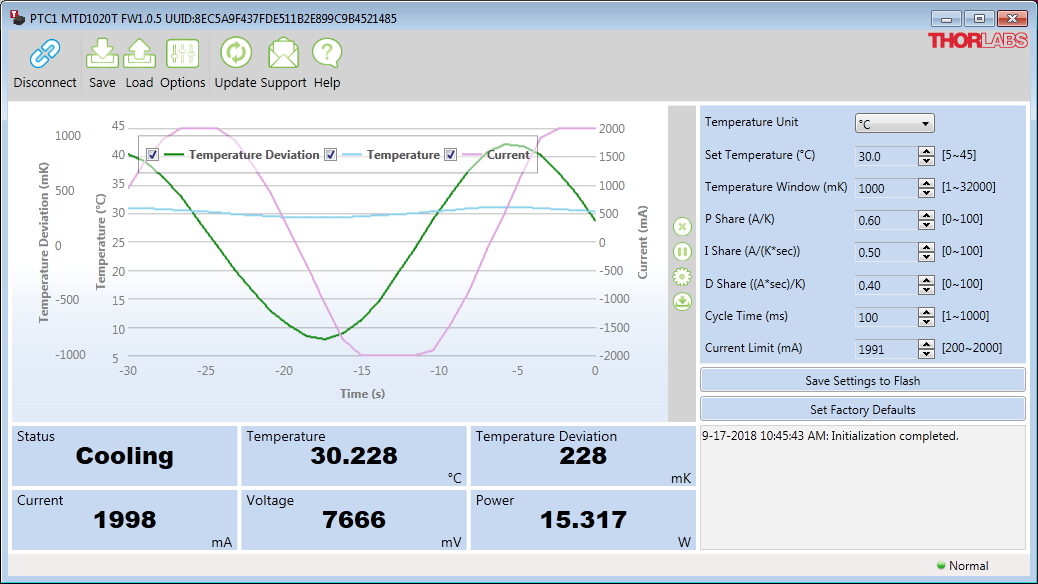The width and height of the screenshot is (1038, 584).
Task: Increase I Share value with up arrow
Action: point(926,248)
